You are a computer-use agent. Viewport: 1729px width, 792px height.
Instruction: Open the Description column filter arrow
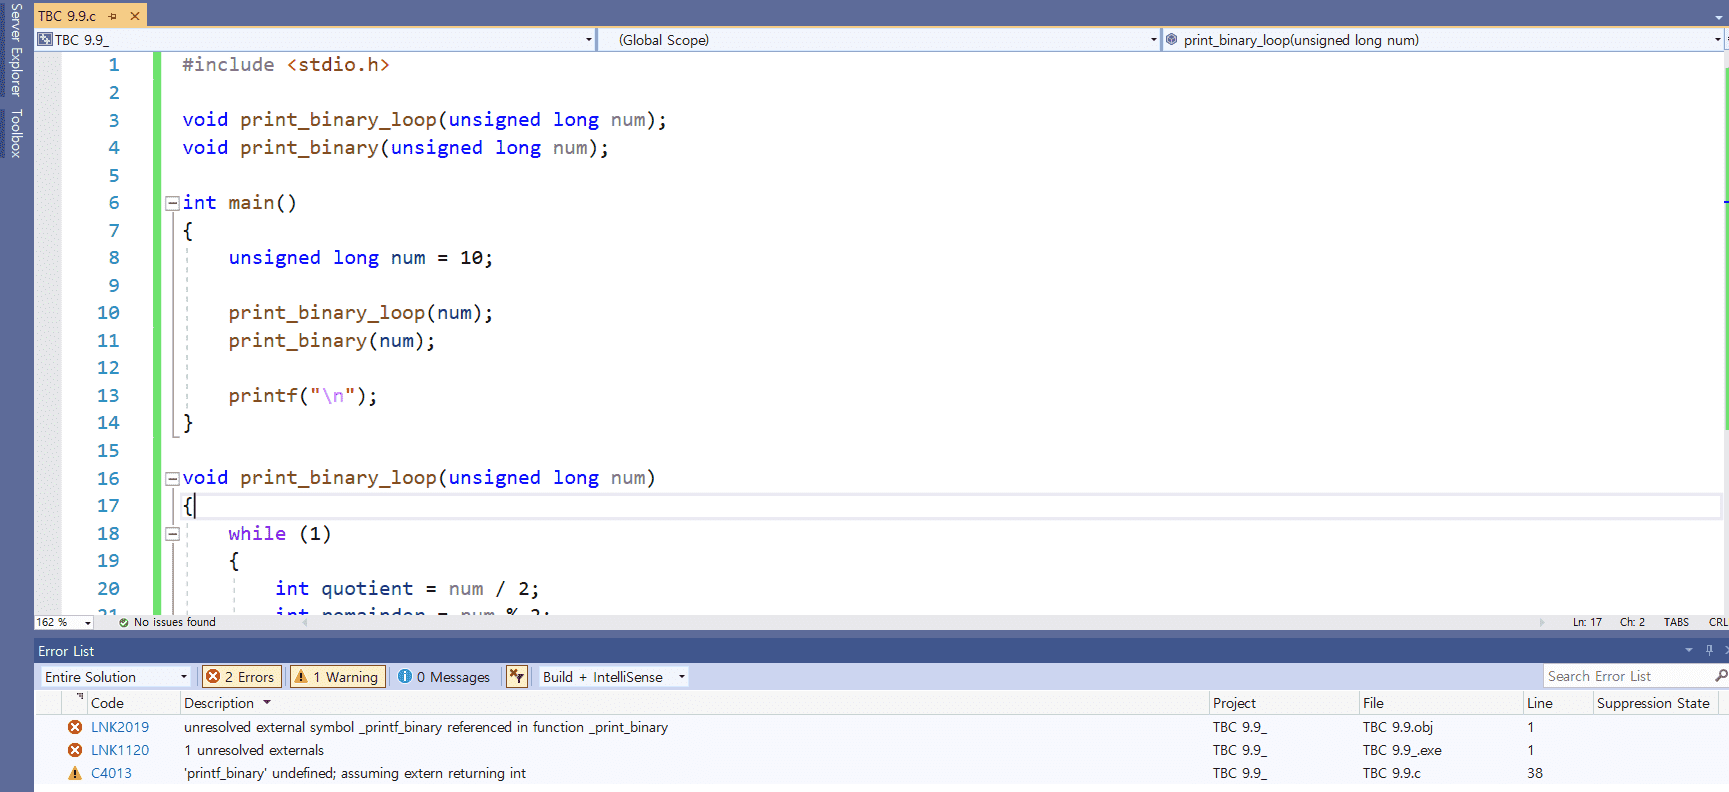[267, 703]
